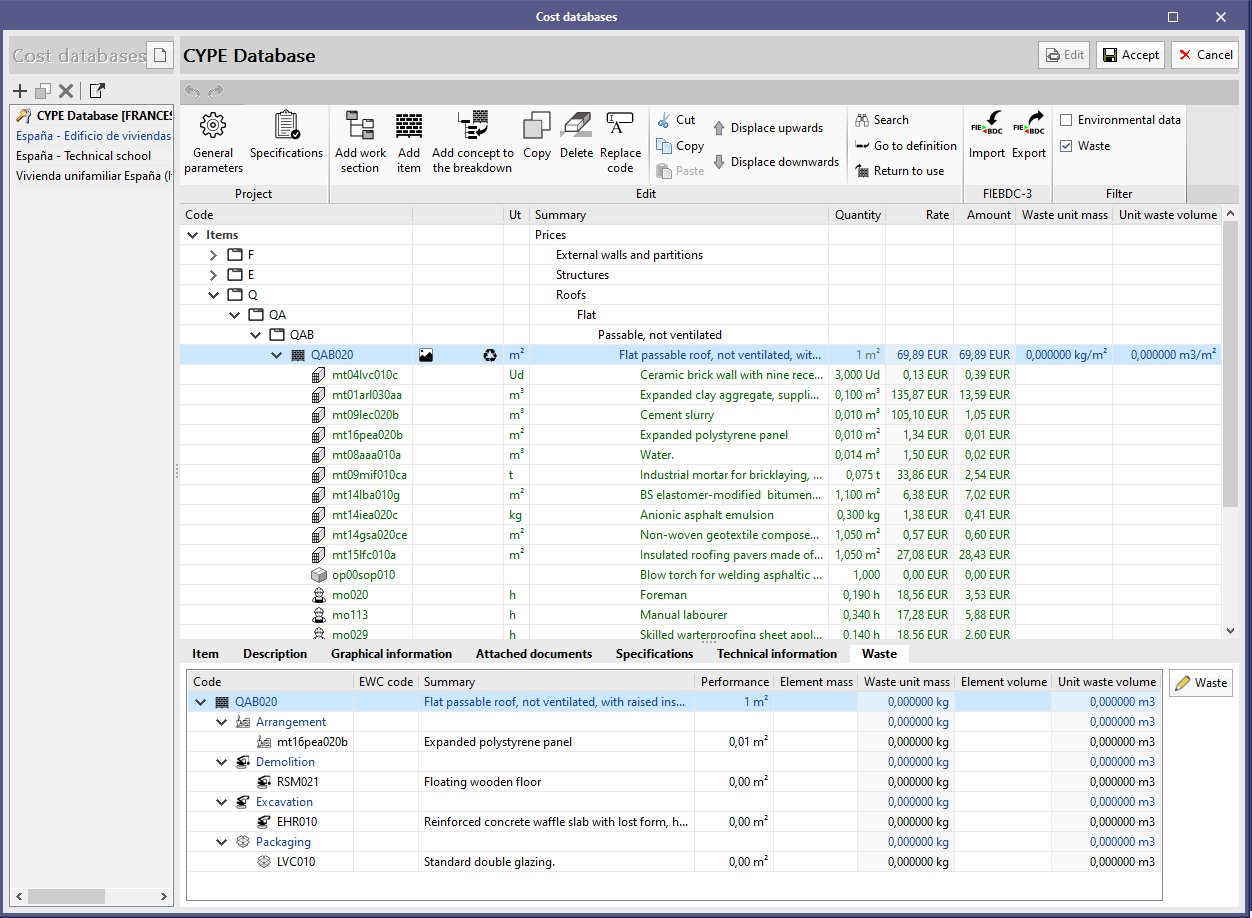The width and height of the screenshot is (1252, 918).
Task: Duplicate the selected cost database
Action: (43, 91)
